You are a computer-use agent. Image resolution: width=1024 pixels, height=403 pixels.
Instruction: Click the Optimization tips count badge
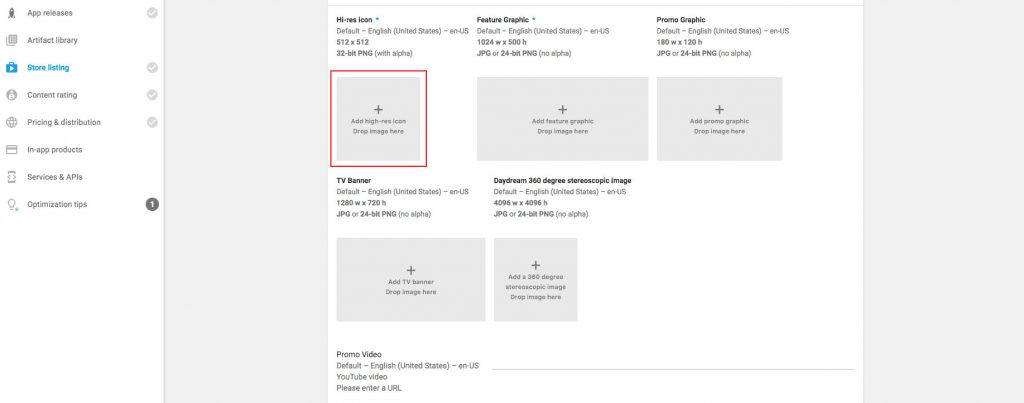coord(152,204)
